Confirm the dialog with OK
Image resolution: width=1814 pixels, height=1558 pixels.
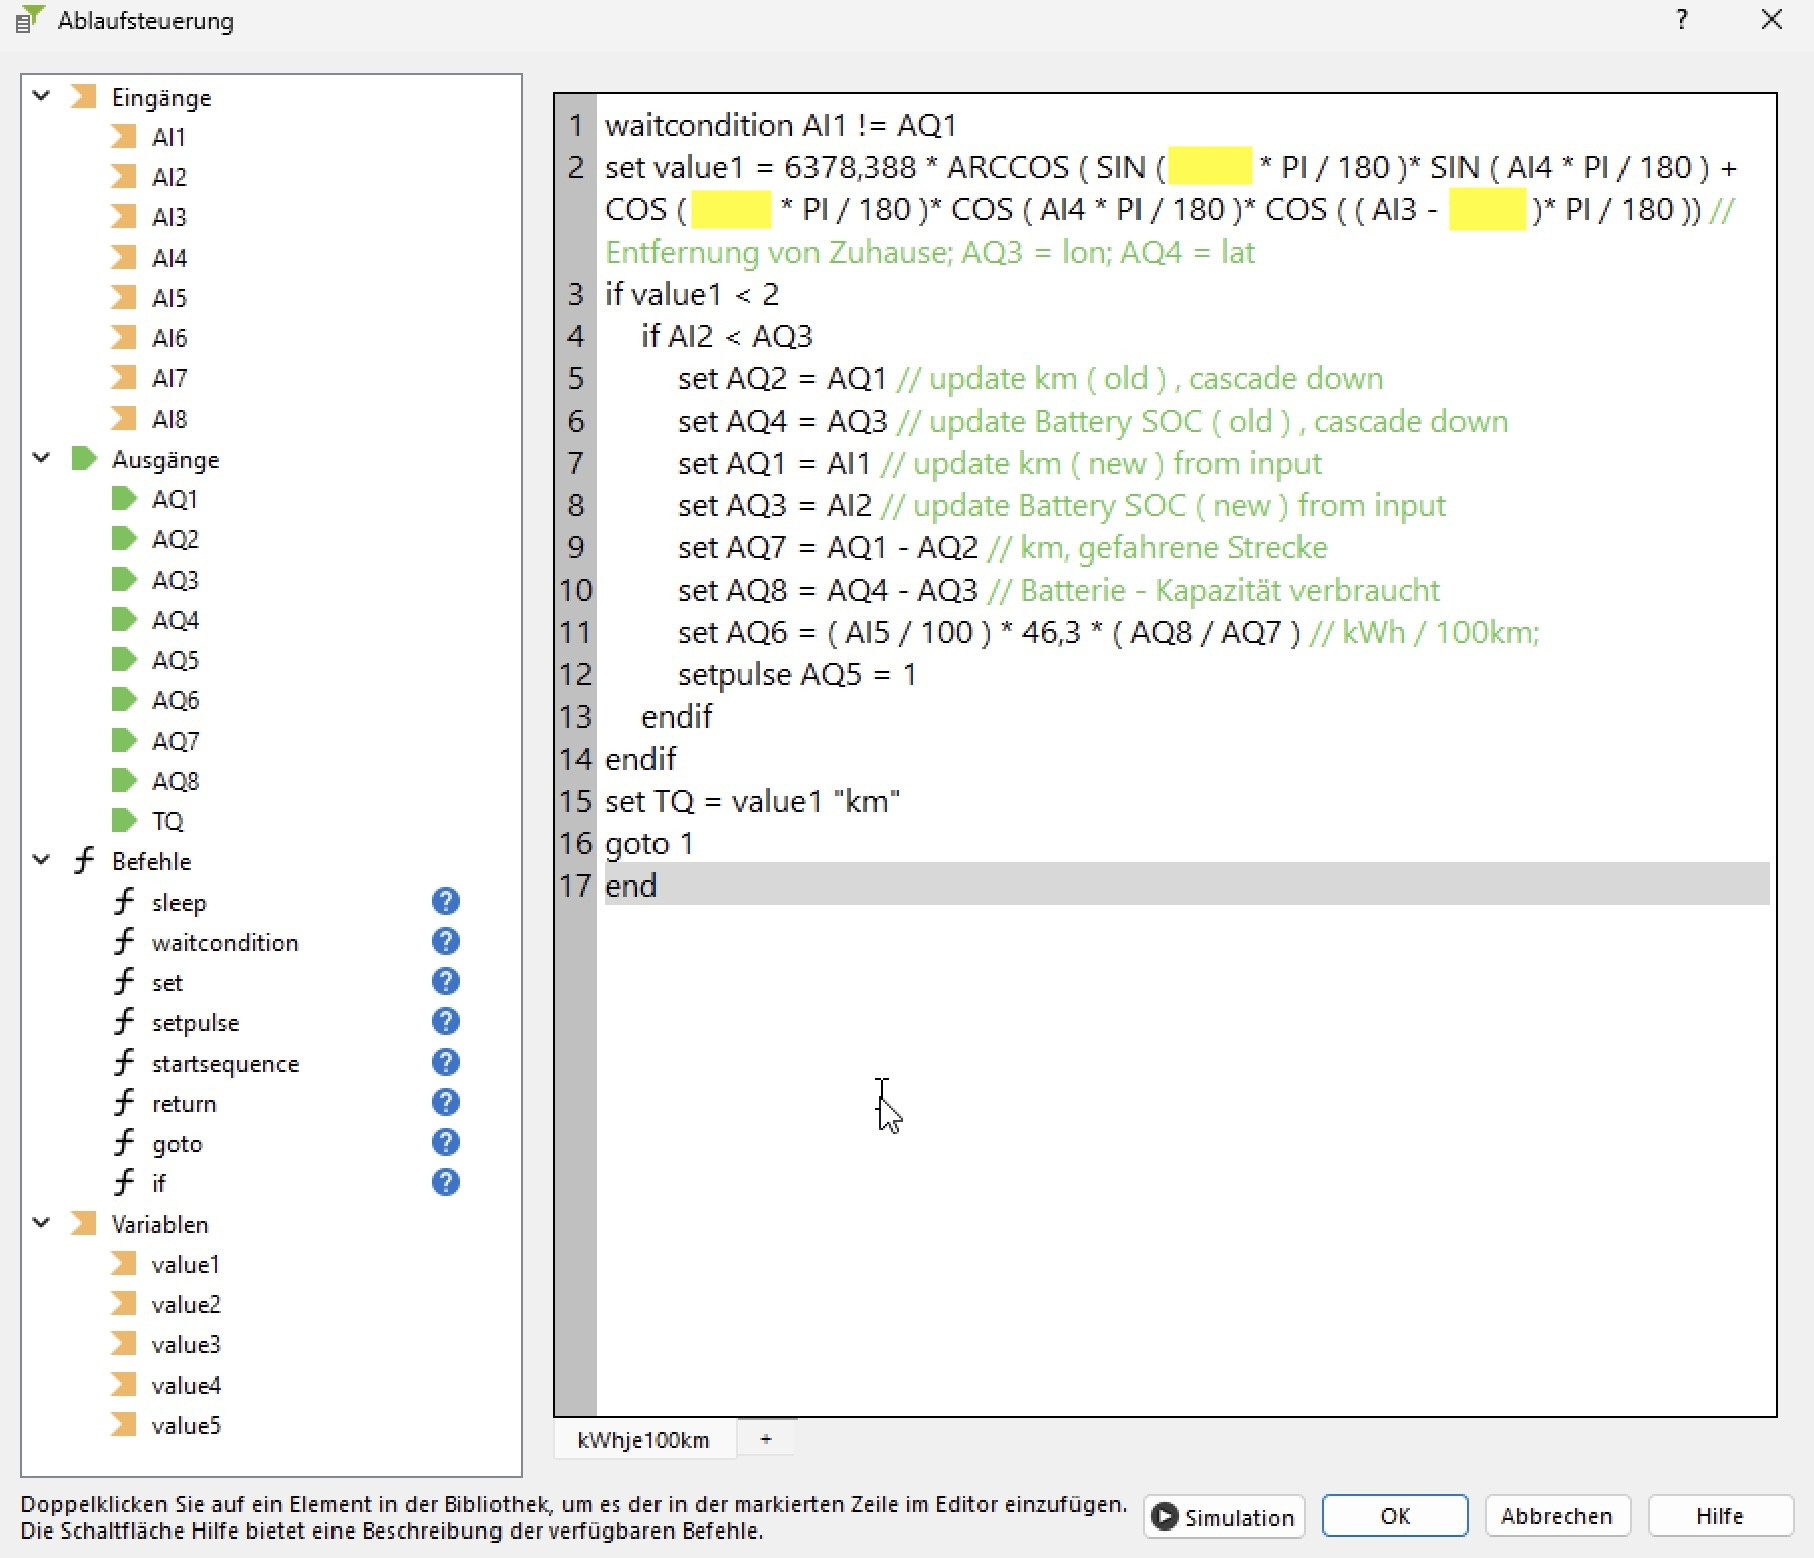1394,1516
